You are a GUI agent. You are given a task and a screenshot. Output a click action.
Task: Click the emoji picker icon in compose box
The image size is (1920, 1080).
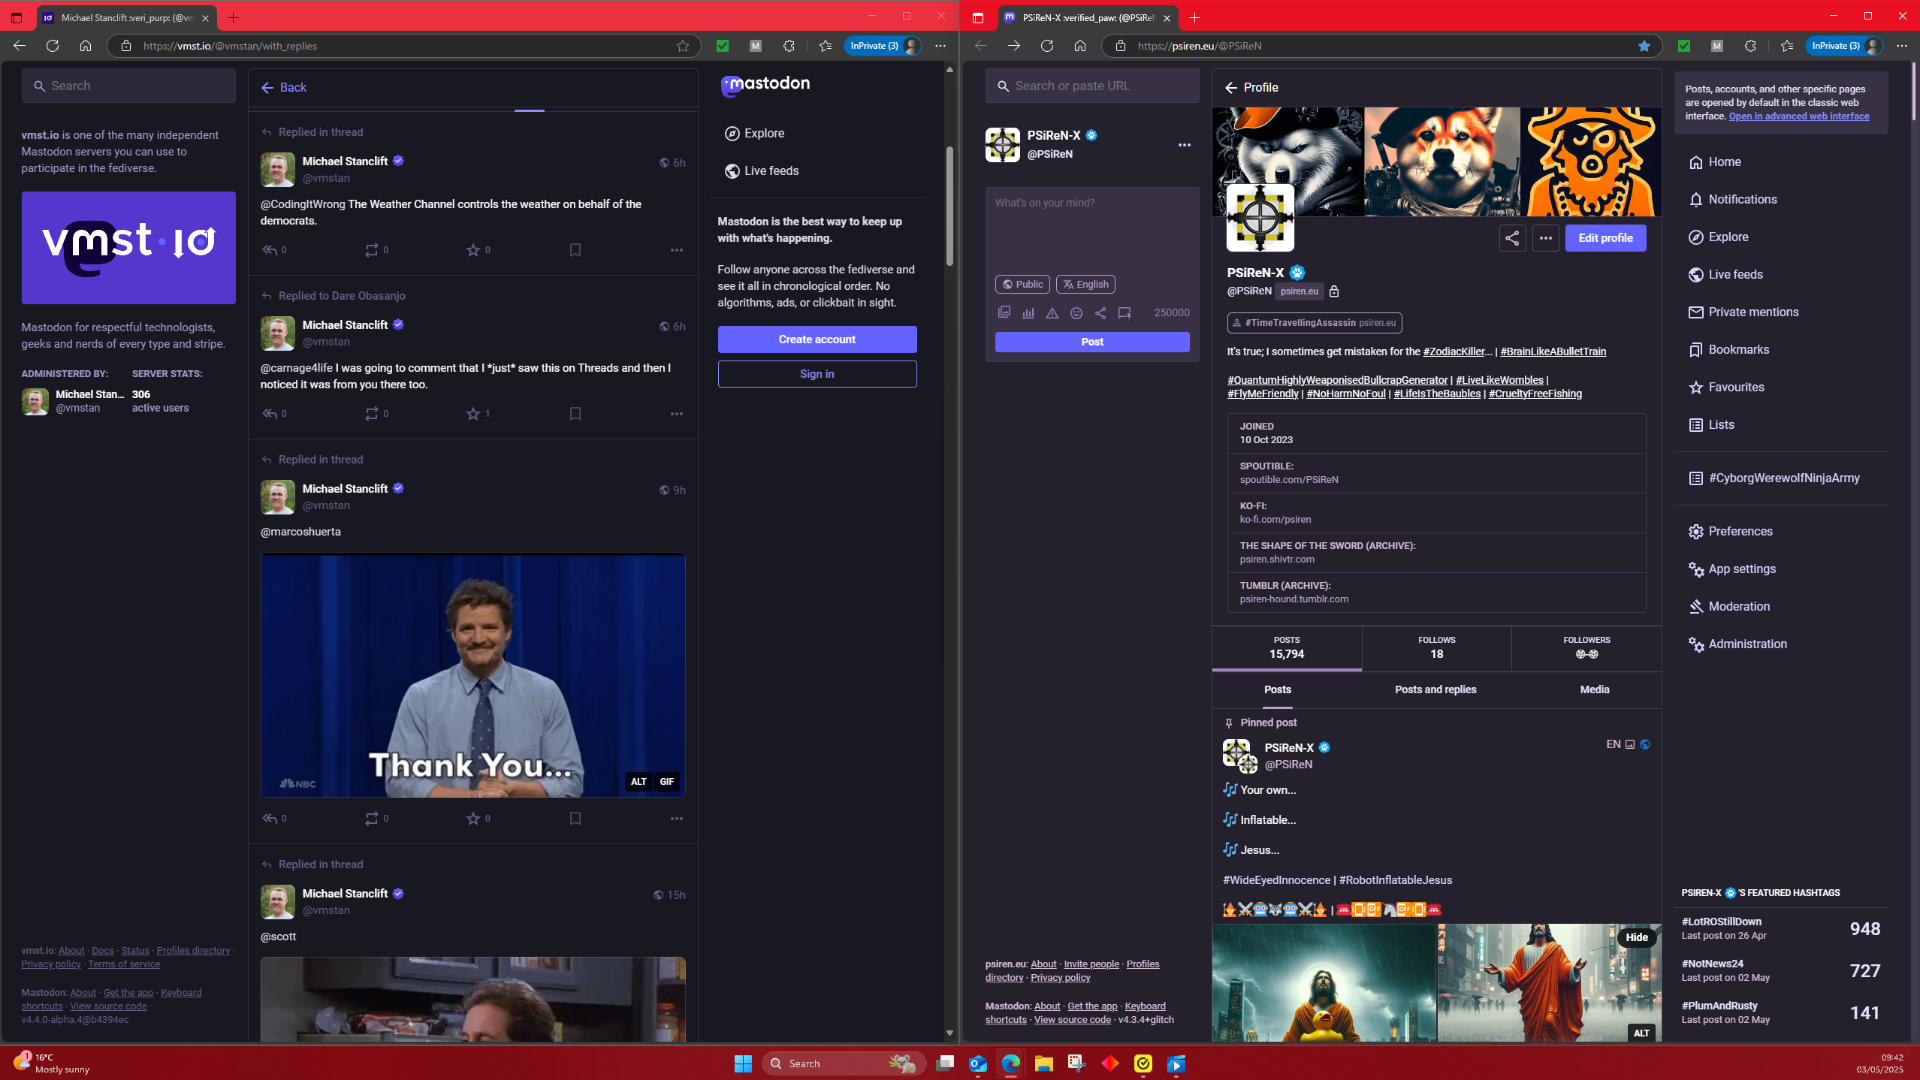coord(1076,313)
